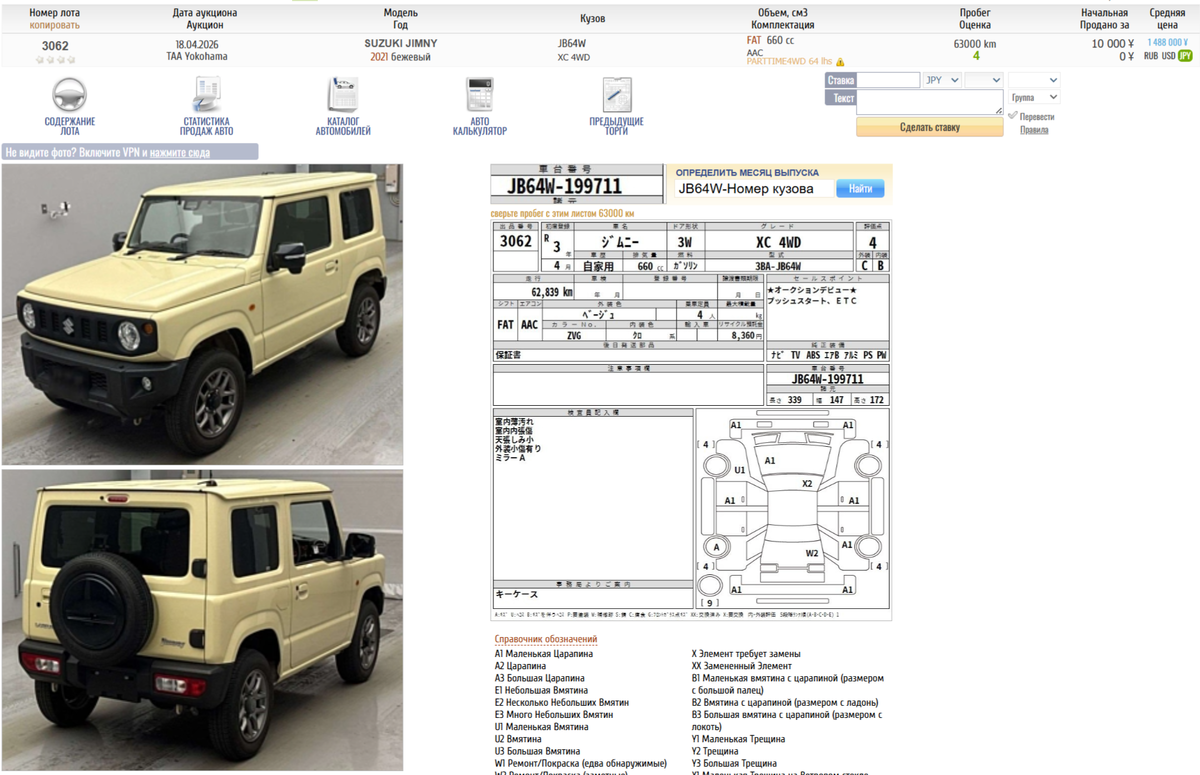Open the dropdown right of the JPY selector

pos(984,79)
